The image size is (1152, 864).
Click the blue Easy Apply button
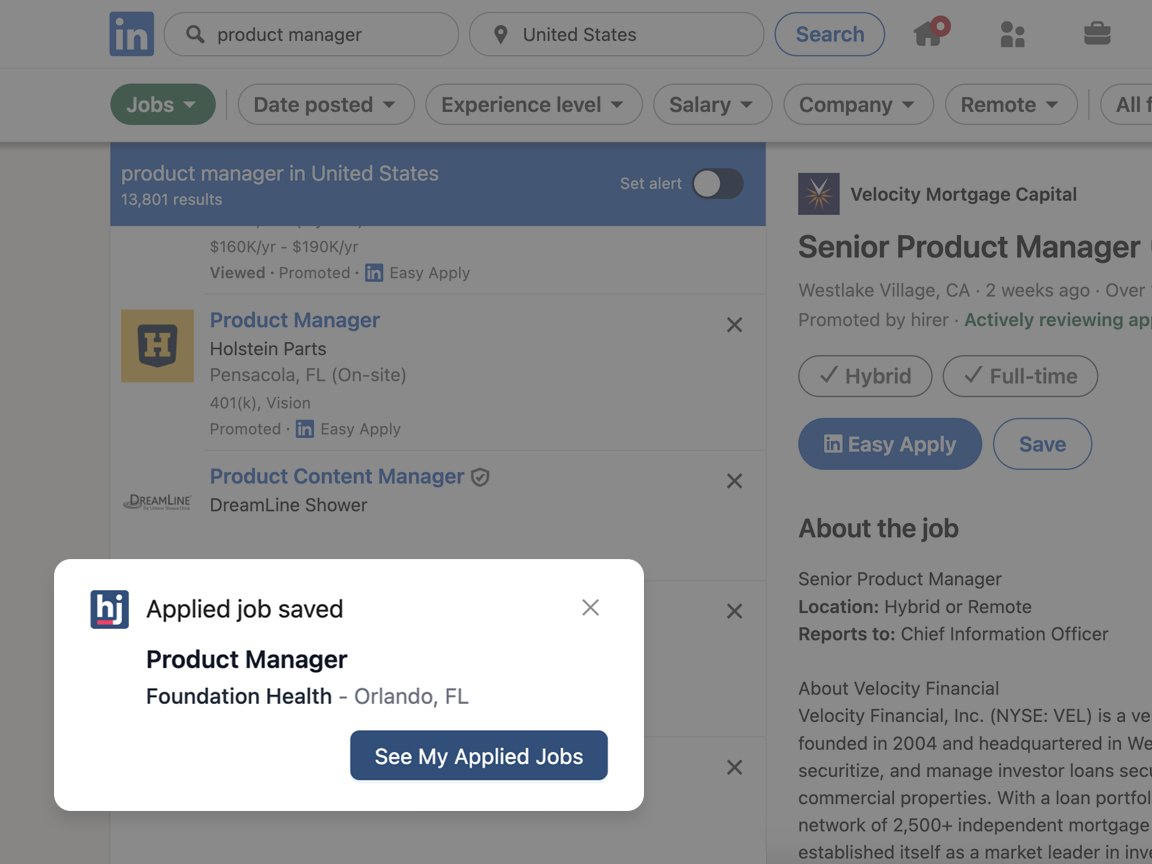pos(889,444)
